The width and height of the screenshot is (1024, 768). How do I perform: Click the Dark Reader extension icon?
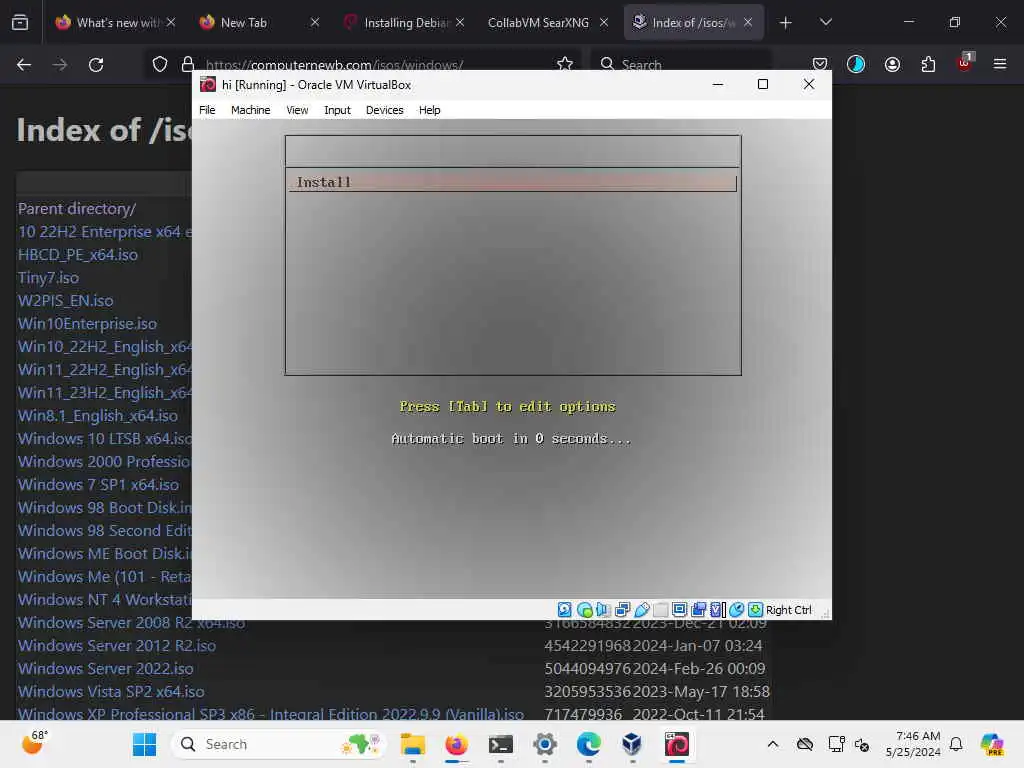pos(856,64)
